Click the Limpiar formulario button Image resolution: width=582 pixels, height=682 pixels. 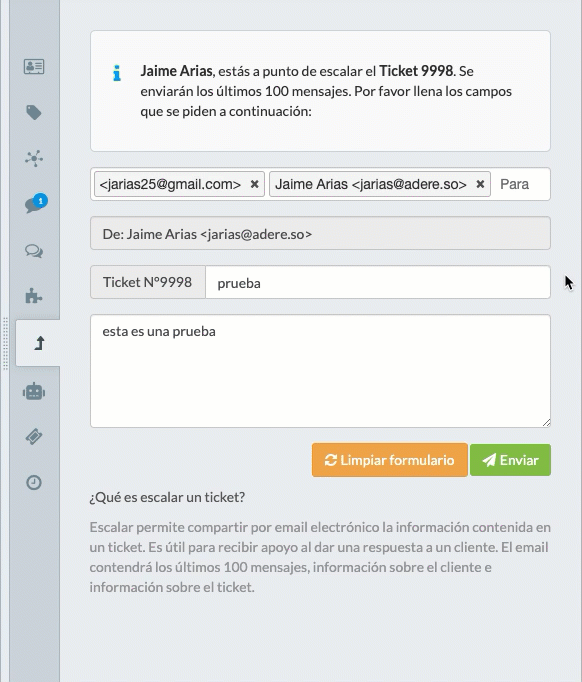[x=390, y=460]
